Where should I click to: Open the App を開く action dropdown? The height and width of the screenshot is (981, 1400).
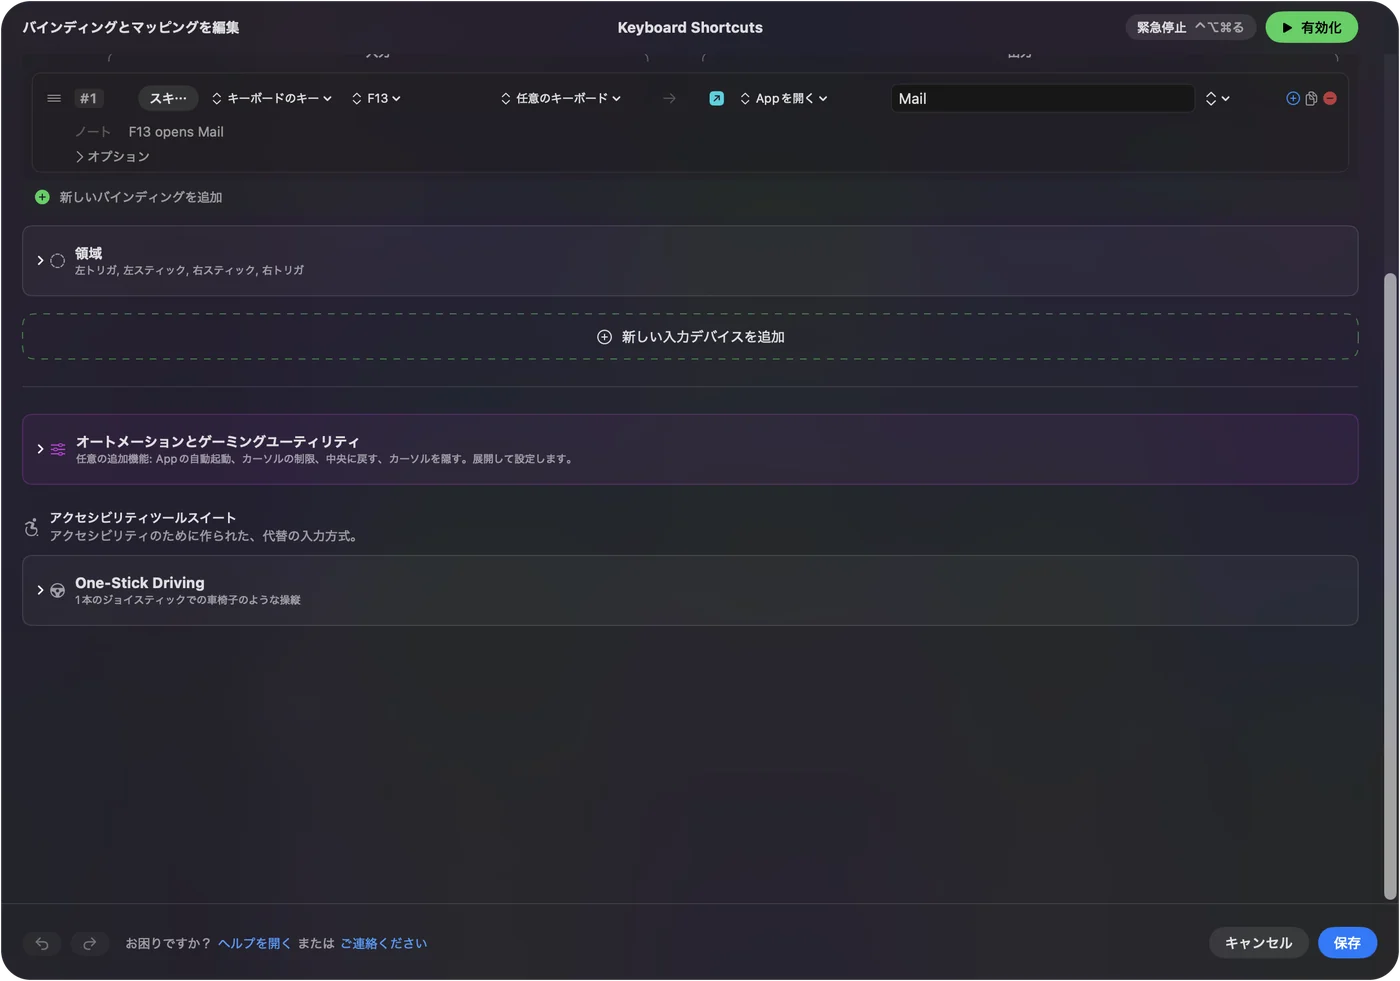784,98
